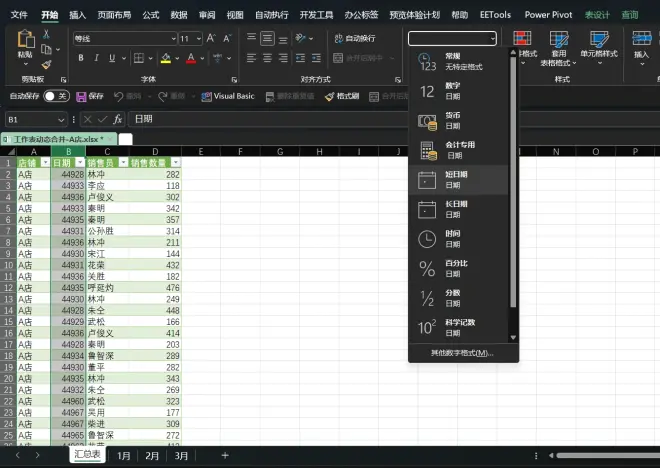This screenshot has width=660, height=468.
Task: Click the format painter 格式刷 in quick access bar
Action: click(342, 96)
